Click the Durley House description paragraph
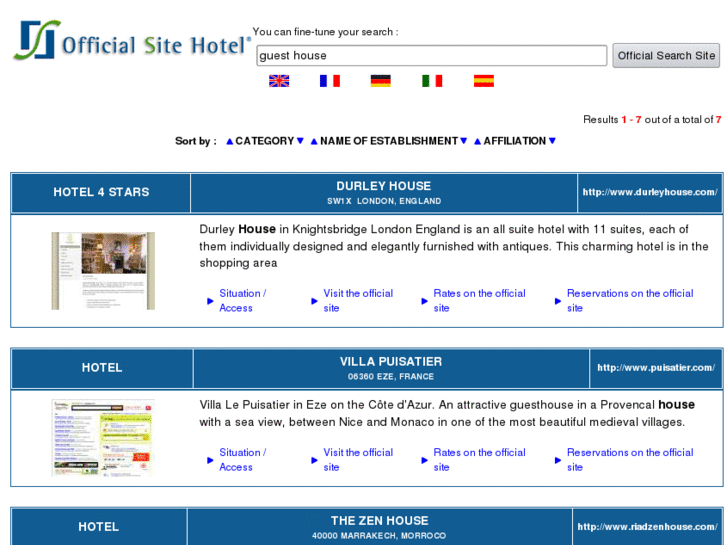The width and height of the screenshot is (727, 545). click(x=453, y=246)
